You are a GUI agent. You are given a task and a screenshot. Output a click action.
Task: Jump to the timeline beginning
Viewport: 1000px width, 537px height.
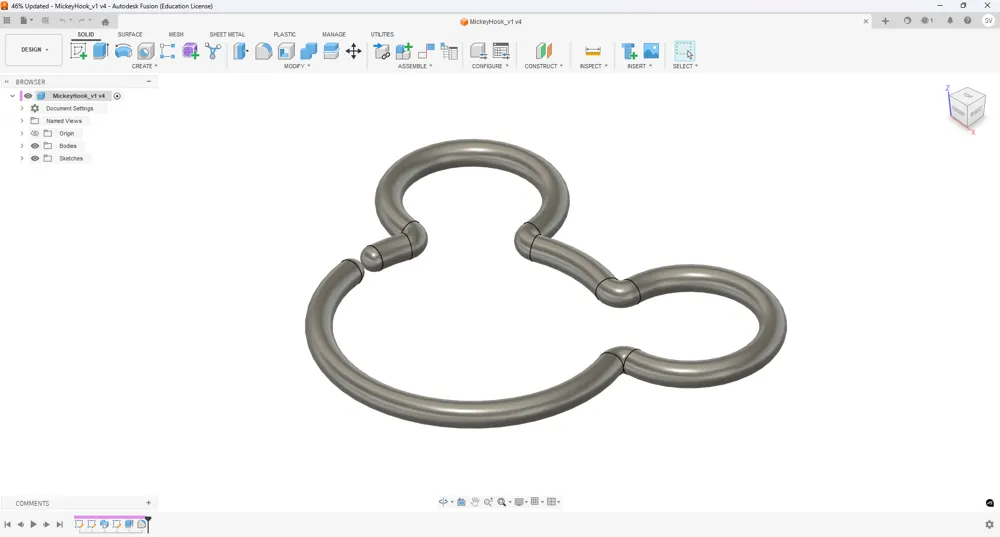pyautogui.click(x=8, y=524)
